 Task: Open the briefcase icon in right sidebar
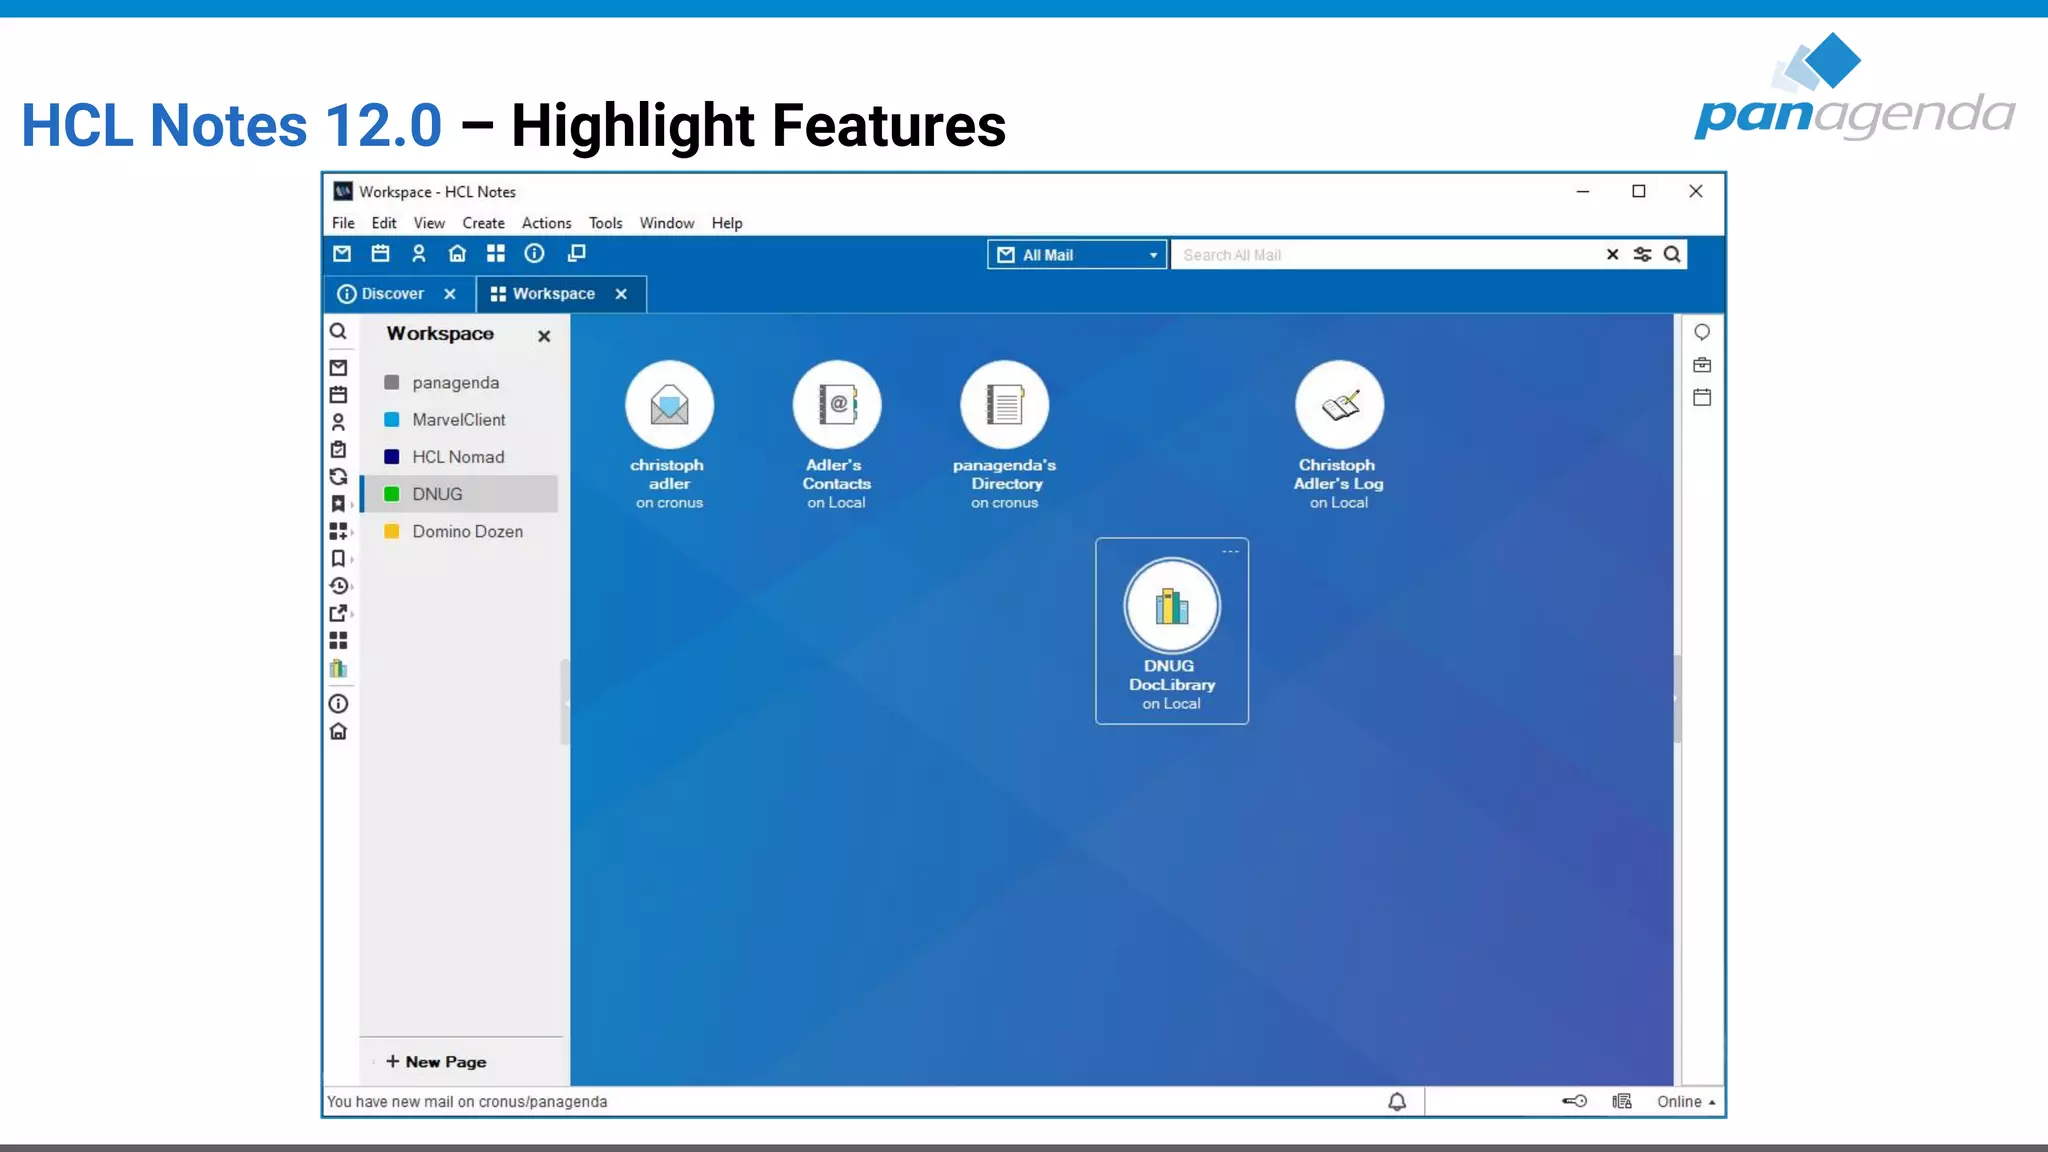[1702, 365]
